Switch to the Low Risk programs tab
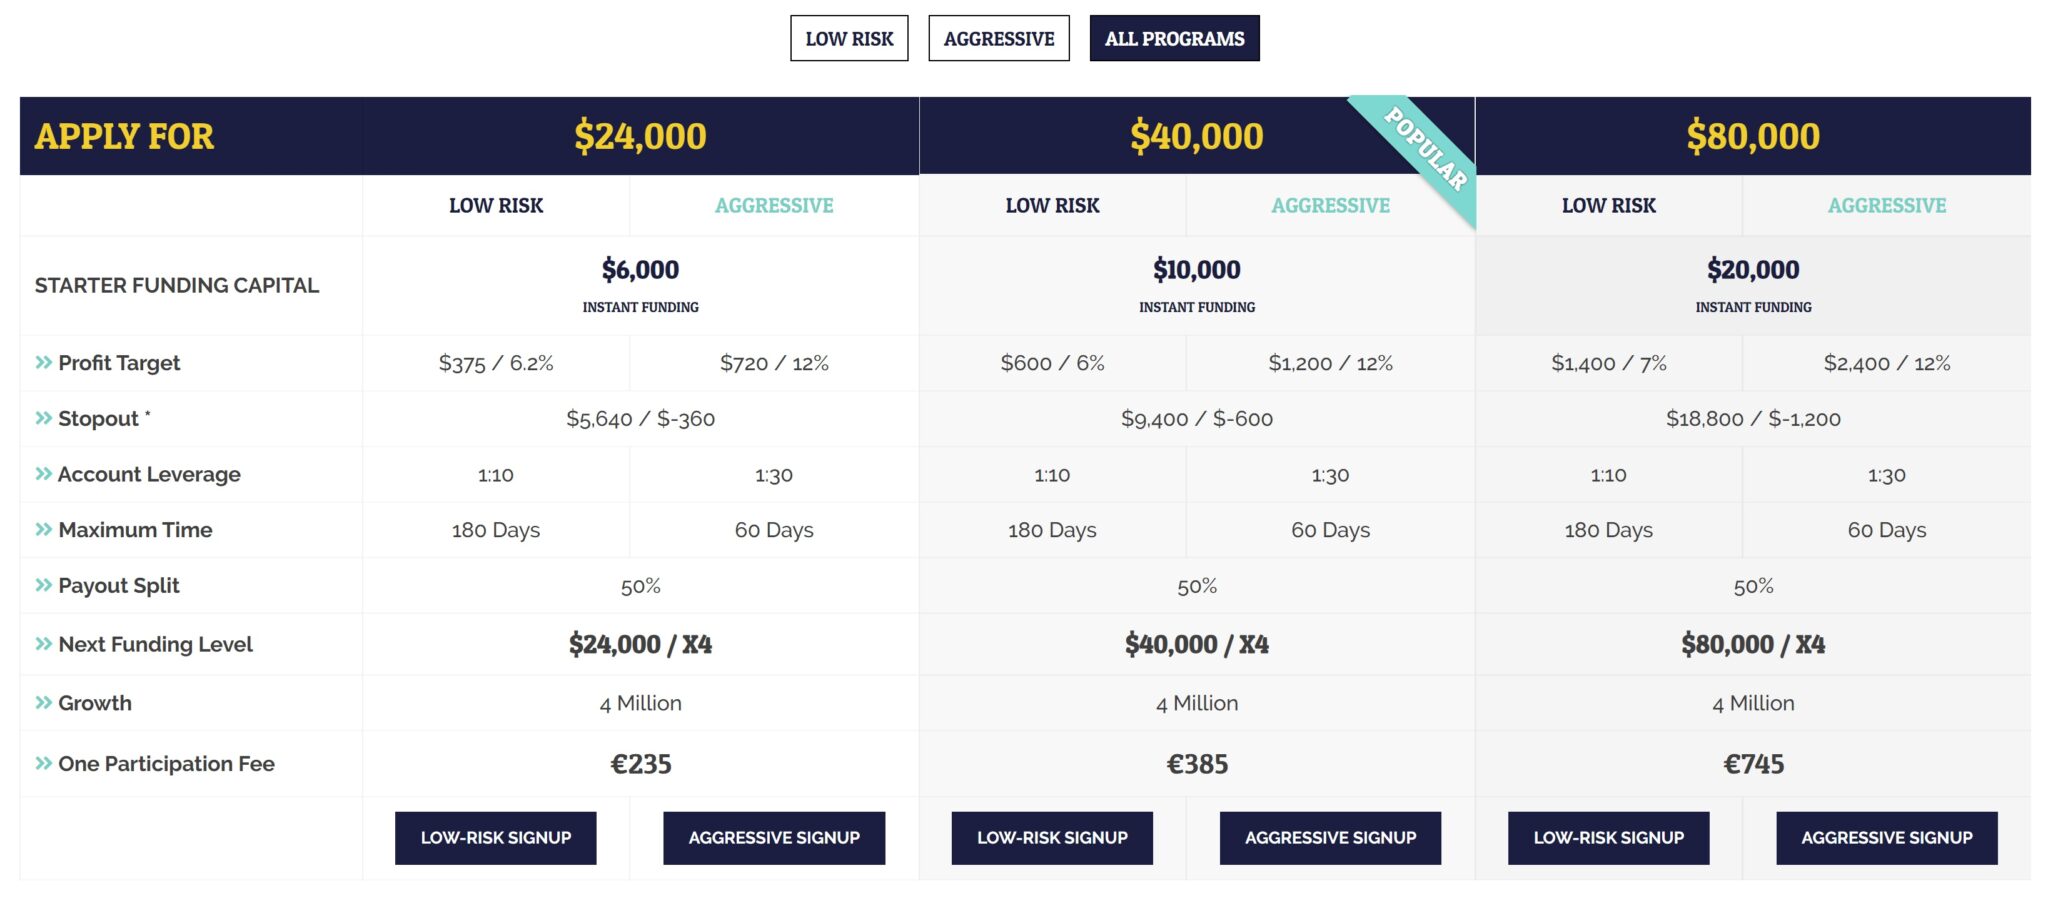This screenshot has height=903, width=2048. (x=849, y=39)
